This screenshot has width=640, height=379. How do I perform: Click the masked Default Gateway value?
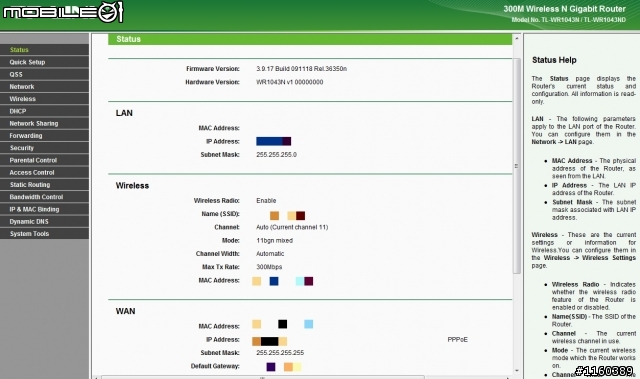[x=284, y=367]
